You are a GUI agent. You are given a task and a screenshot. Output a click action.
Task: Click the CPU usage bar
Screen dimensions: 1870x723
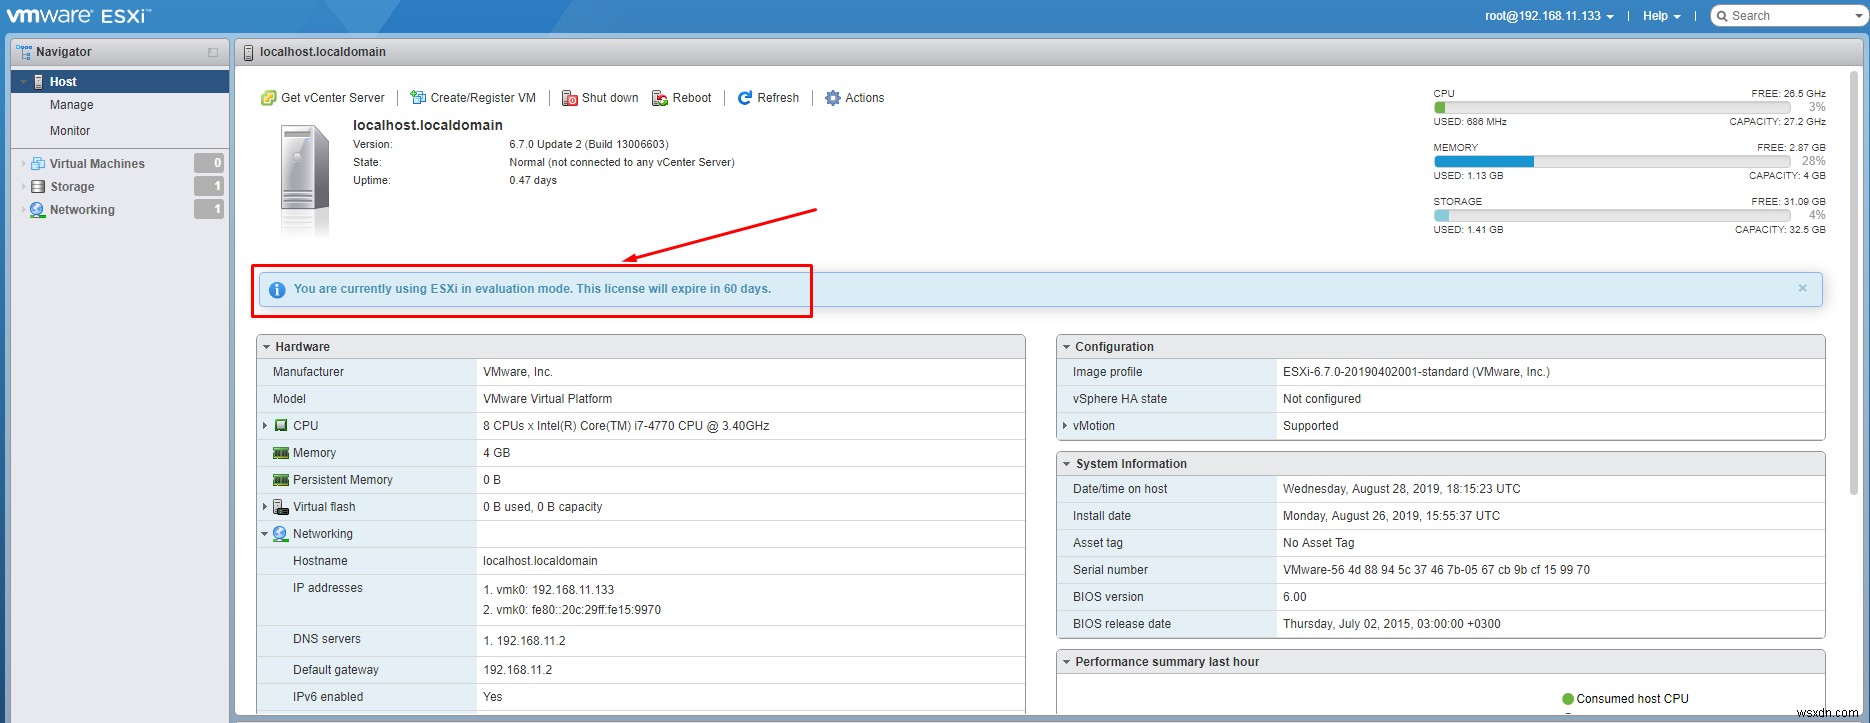point(1613,108)
